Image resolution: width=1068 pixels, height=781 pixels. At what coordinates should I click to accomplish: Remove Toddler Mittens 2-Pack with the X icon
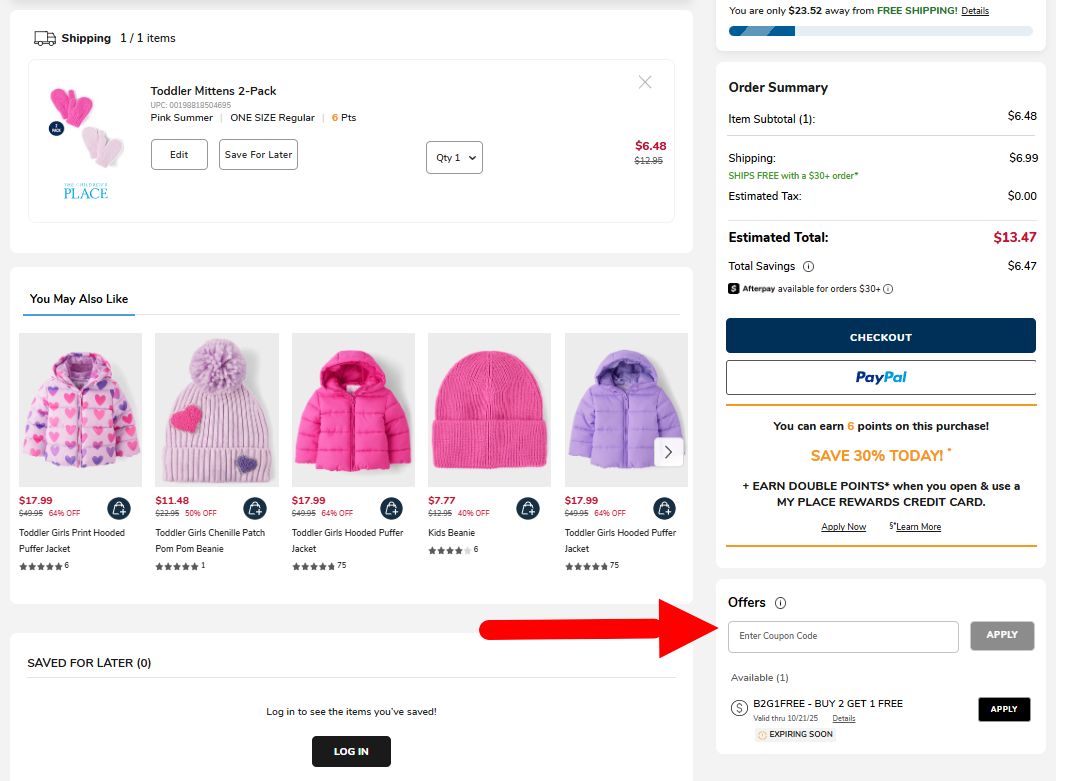[x=645, y=82]
